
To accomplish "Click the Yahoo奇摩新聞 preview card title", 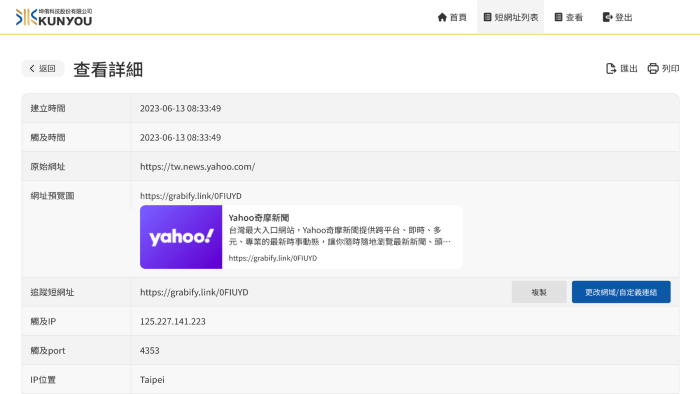I will point(259,218).
